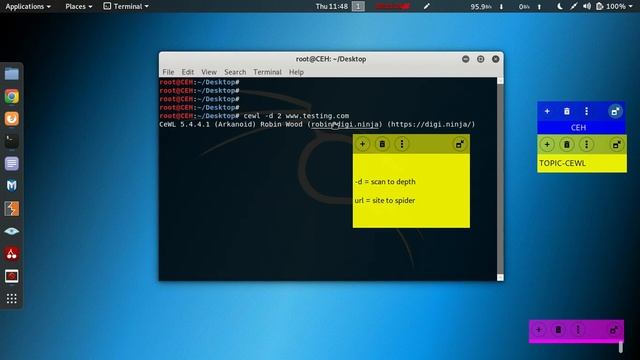
Task: Open the clock Thu 11:48 calendar
Action: pos(331,6)
